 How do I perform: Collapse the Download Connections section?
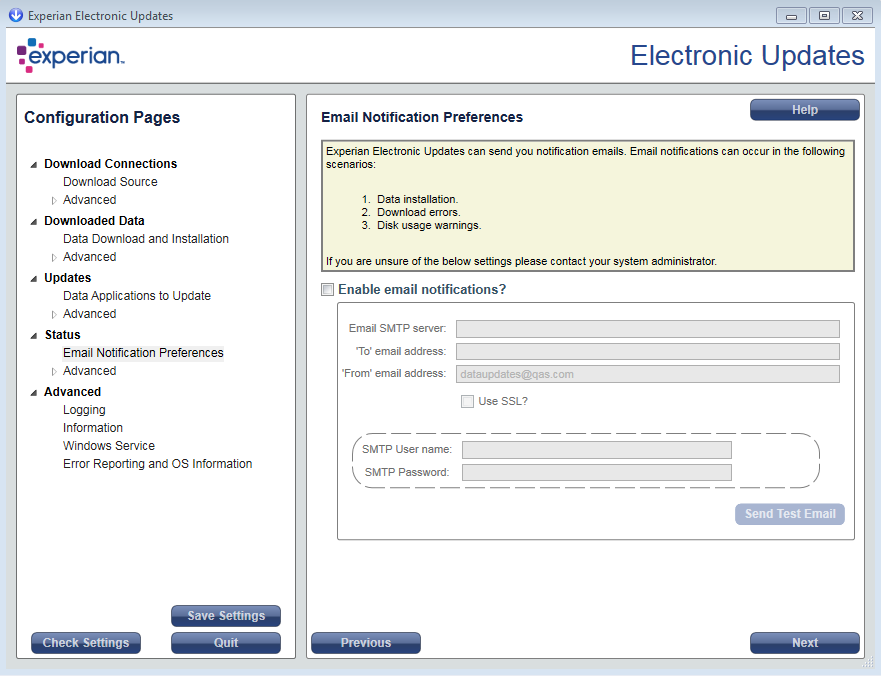click(x=34, y=165)
